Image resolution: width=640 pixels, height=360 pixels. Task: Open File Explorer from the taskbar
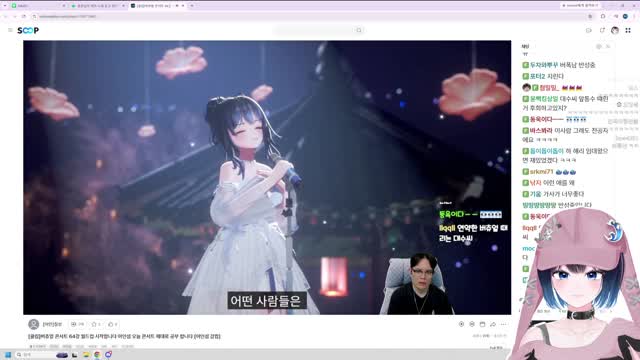tap(86, 355)
